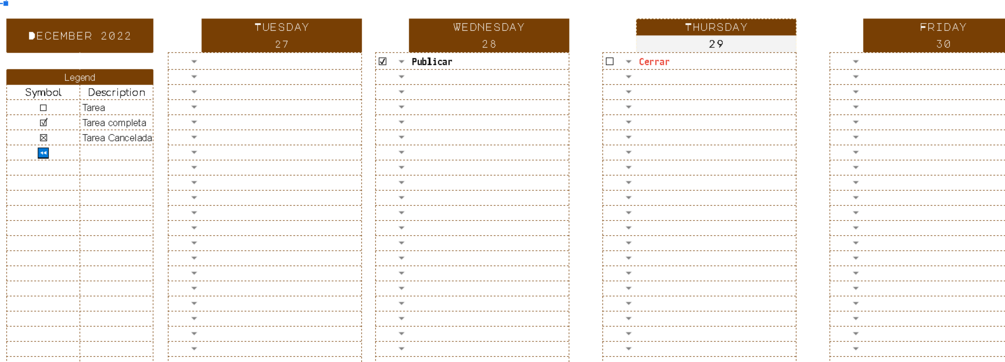
Task: Click the WEDNESDAY 28 day header
Action: click(x=489, y=35)
